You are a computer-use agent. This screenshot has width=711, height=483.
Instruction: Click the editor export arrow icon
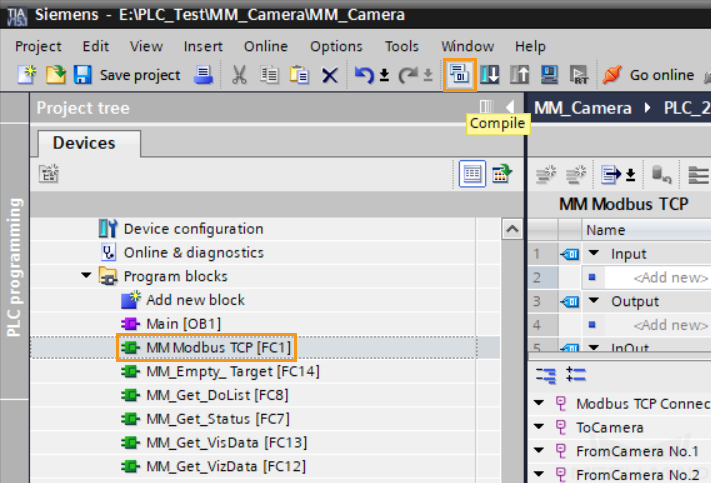(610, 174)
